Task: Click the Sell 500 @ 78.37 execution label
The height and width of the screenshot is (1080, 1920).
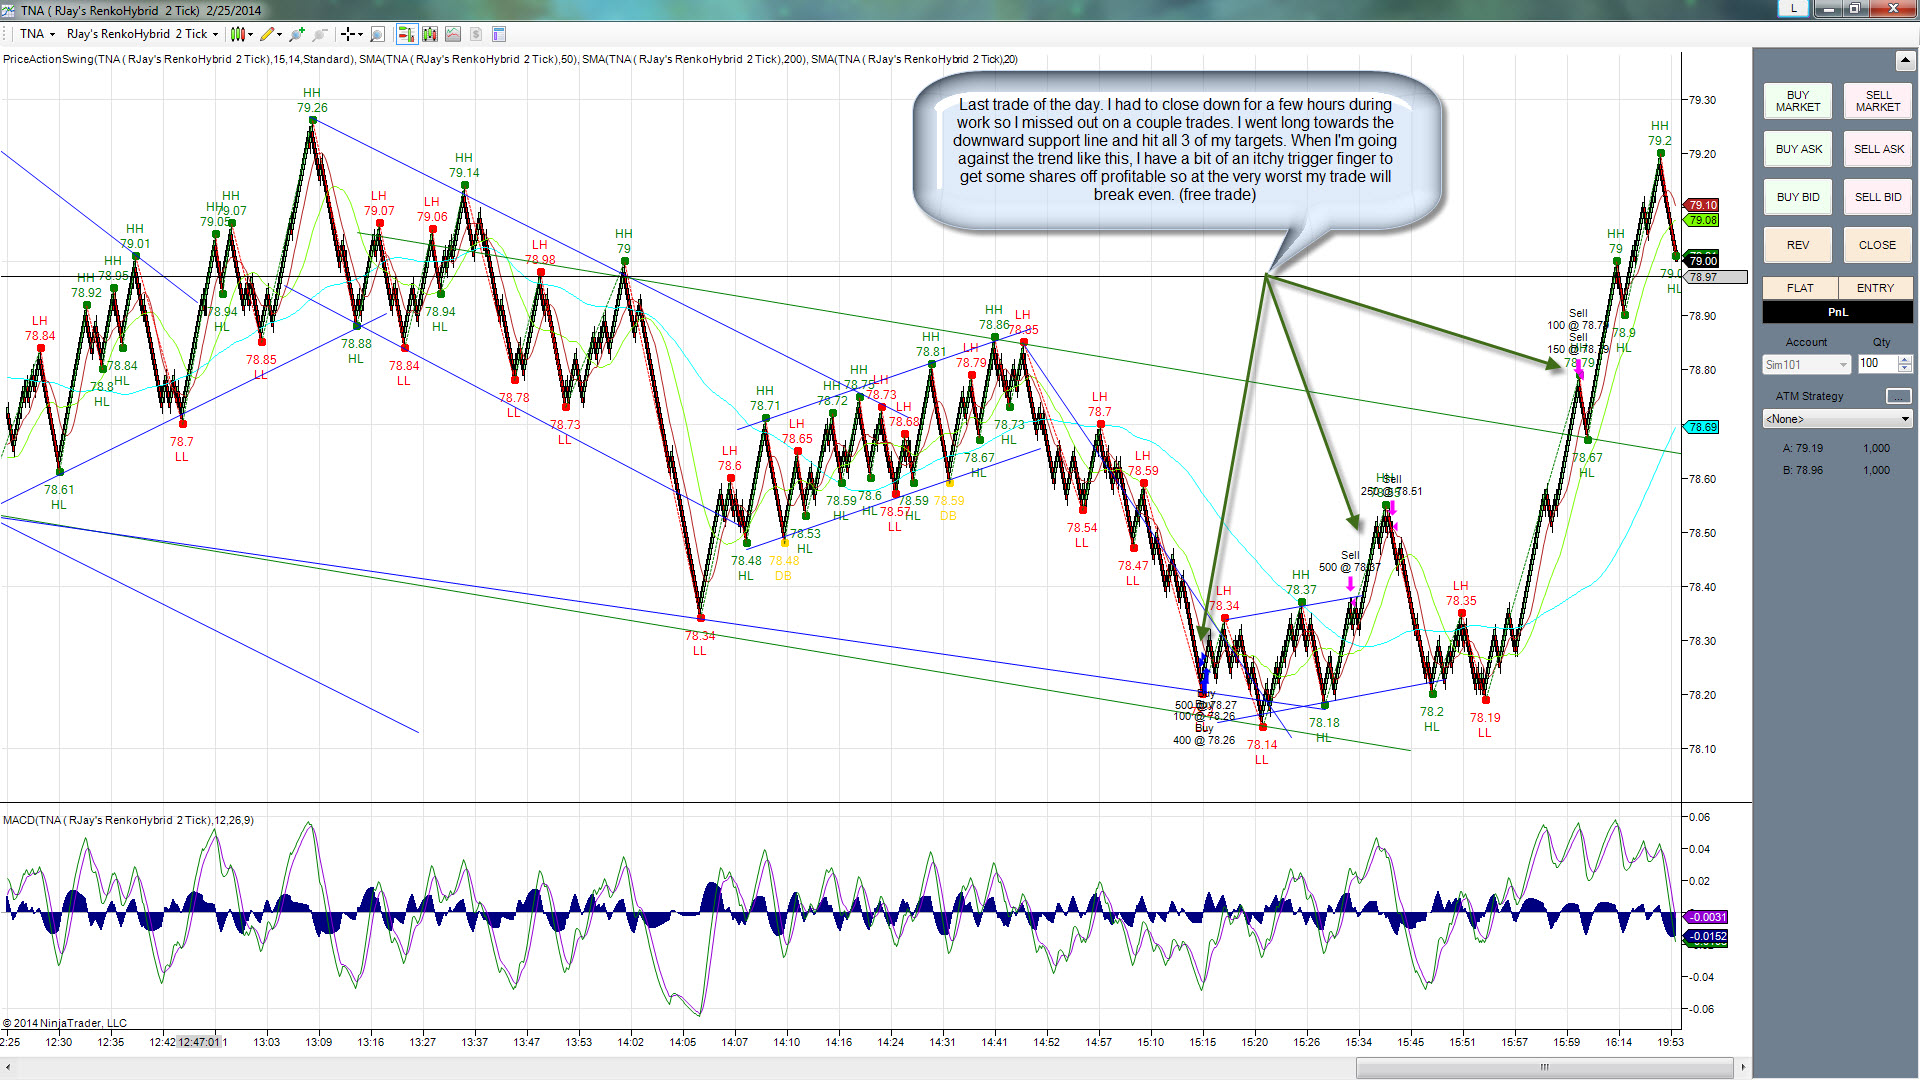Action: click(x=1349, y=561)
